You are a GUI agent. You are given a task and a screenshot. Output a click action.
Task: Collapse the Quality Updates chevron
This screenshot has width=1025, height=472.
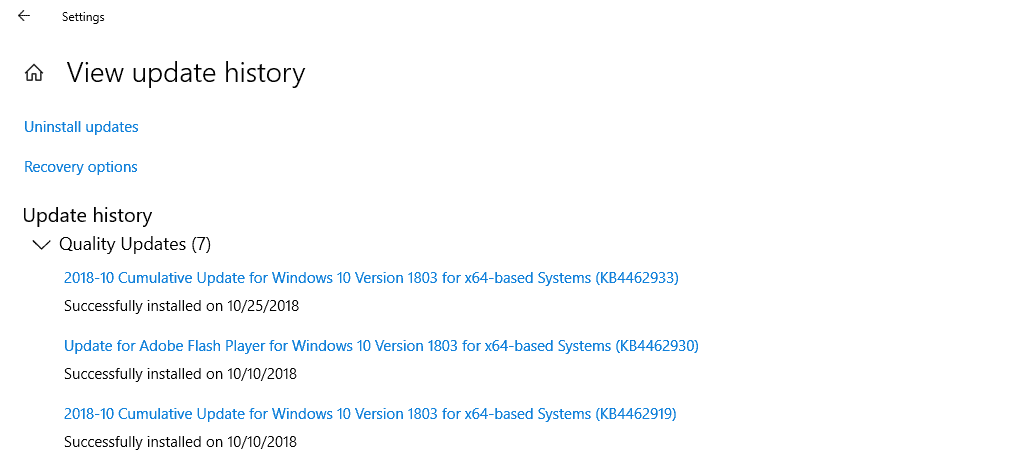coord(41,244)
